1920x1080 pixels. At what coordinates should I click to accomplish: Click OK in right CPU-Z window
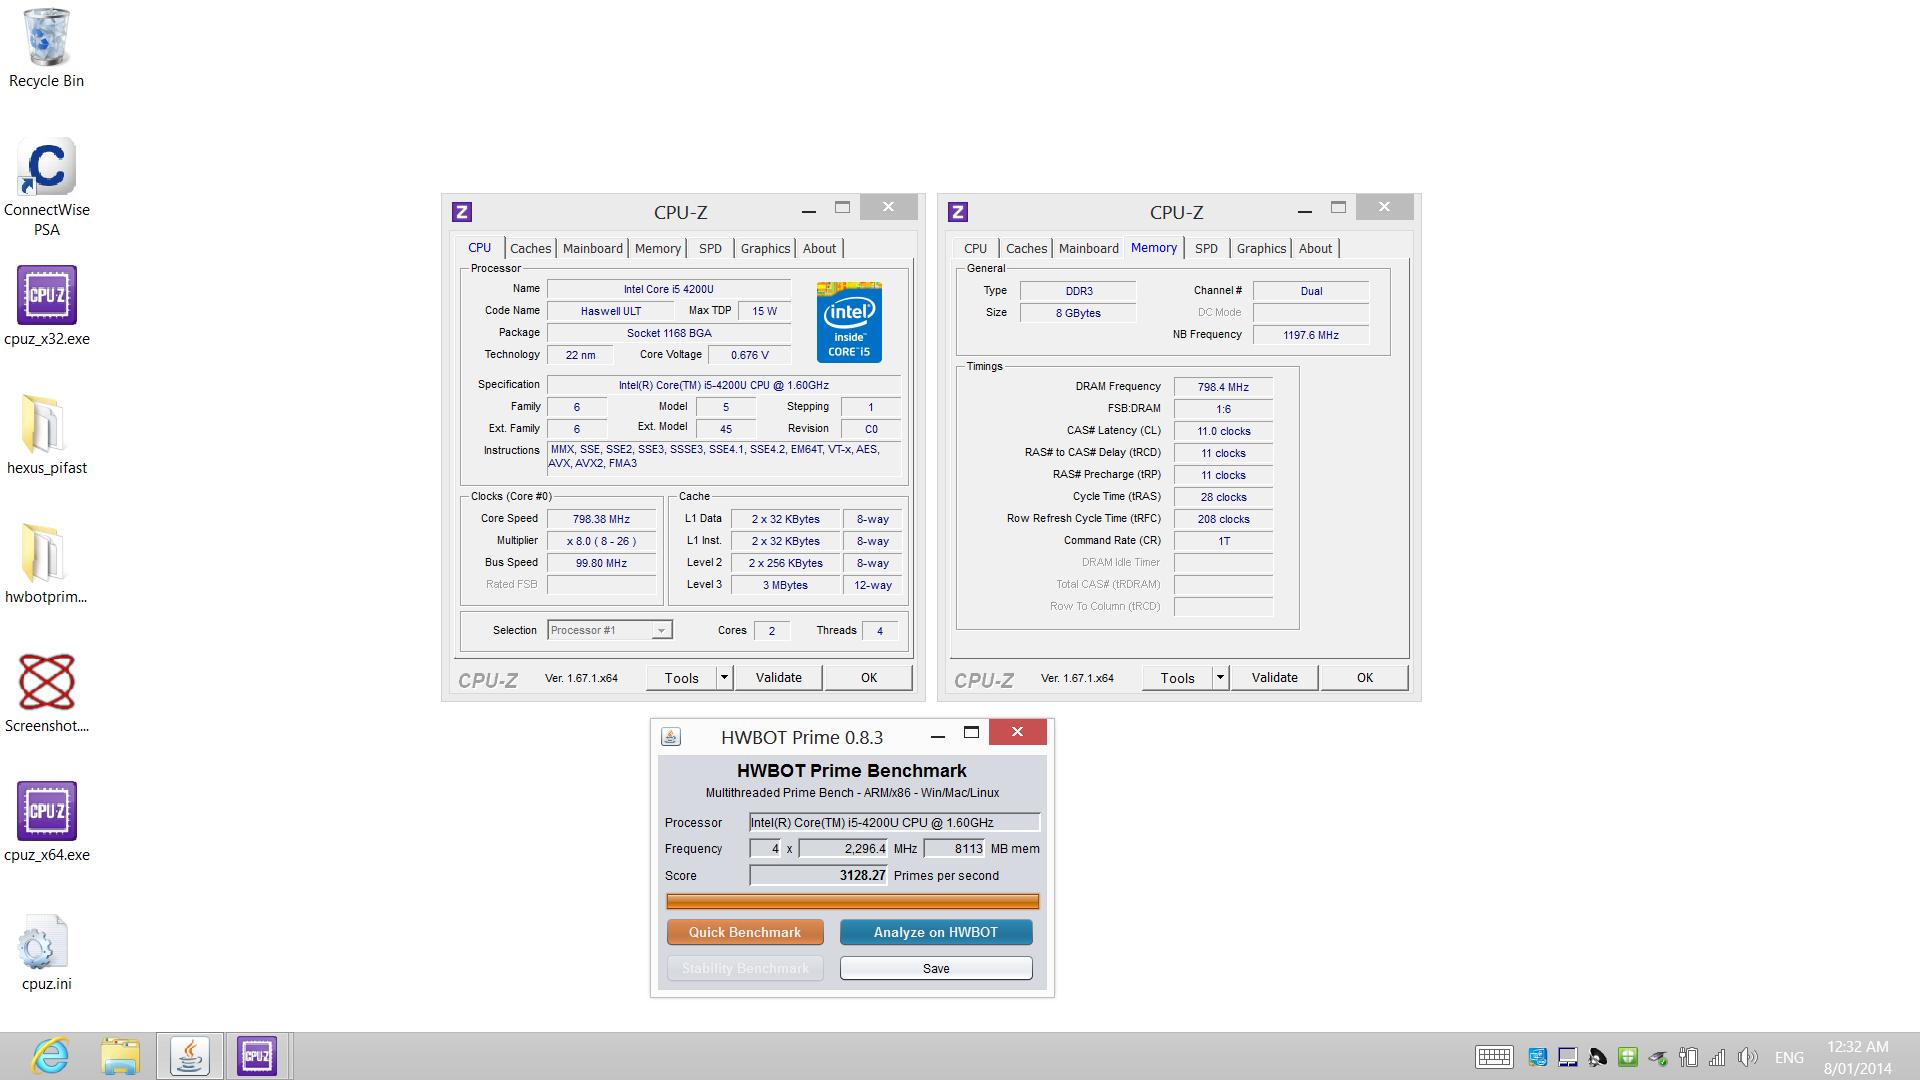pos(1365,678)
